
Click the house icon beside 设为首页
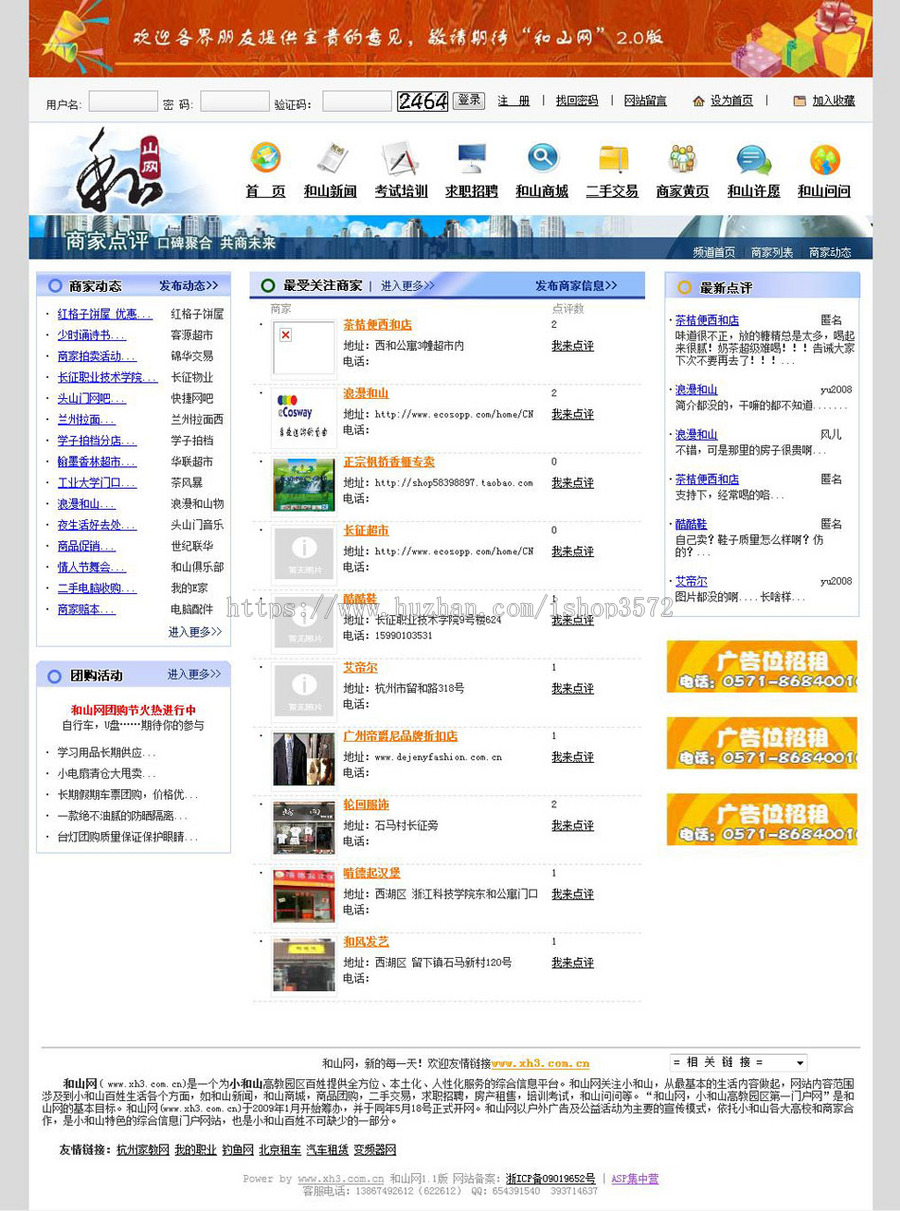pyautogui.click(x=698, y=101)
